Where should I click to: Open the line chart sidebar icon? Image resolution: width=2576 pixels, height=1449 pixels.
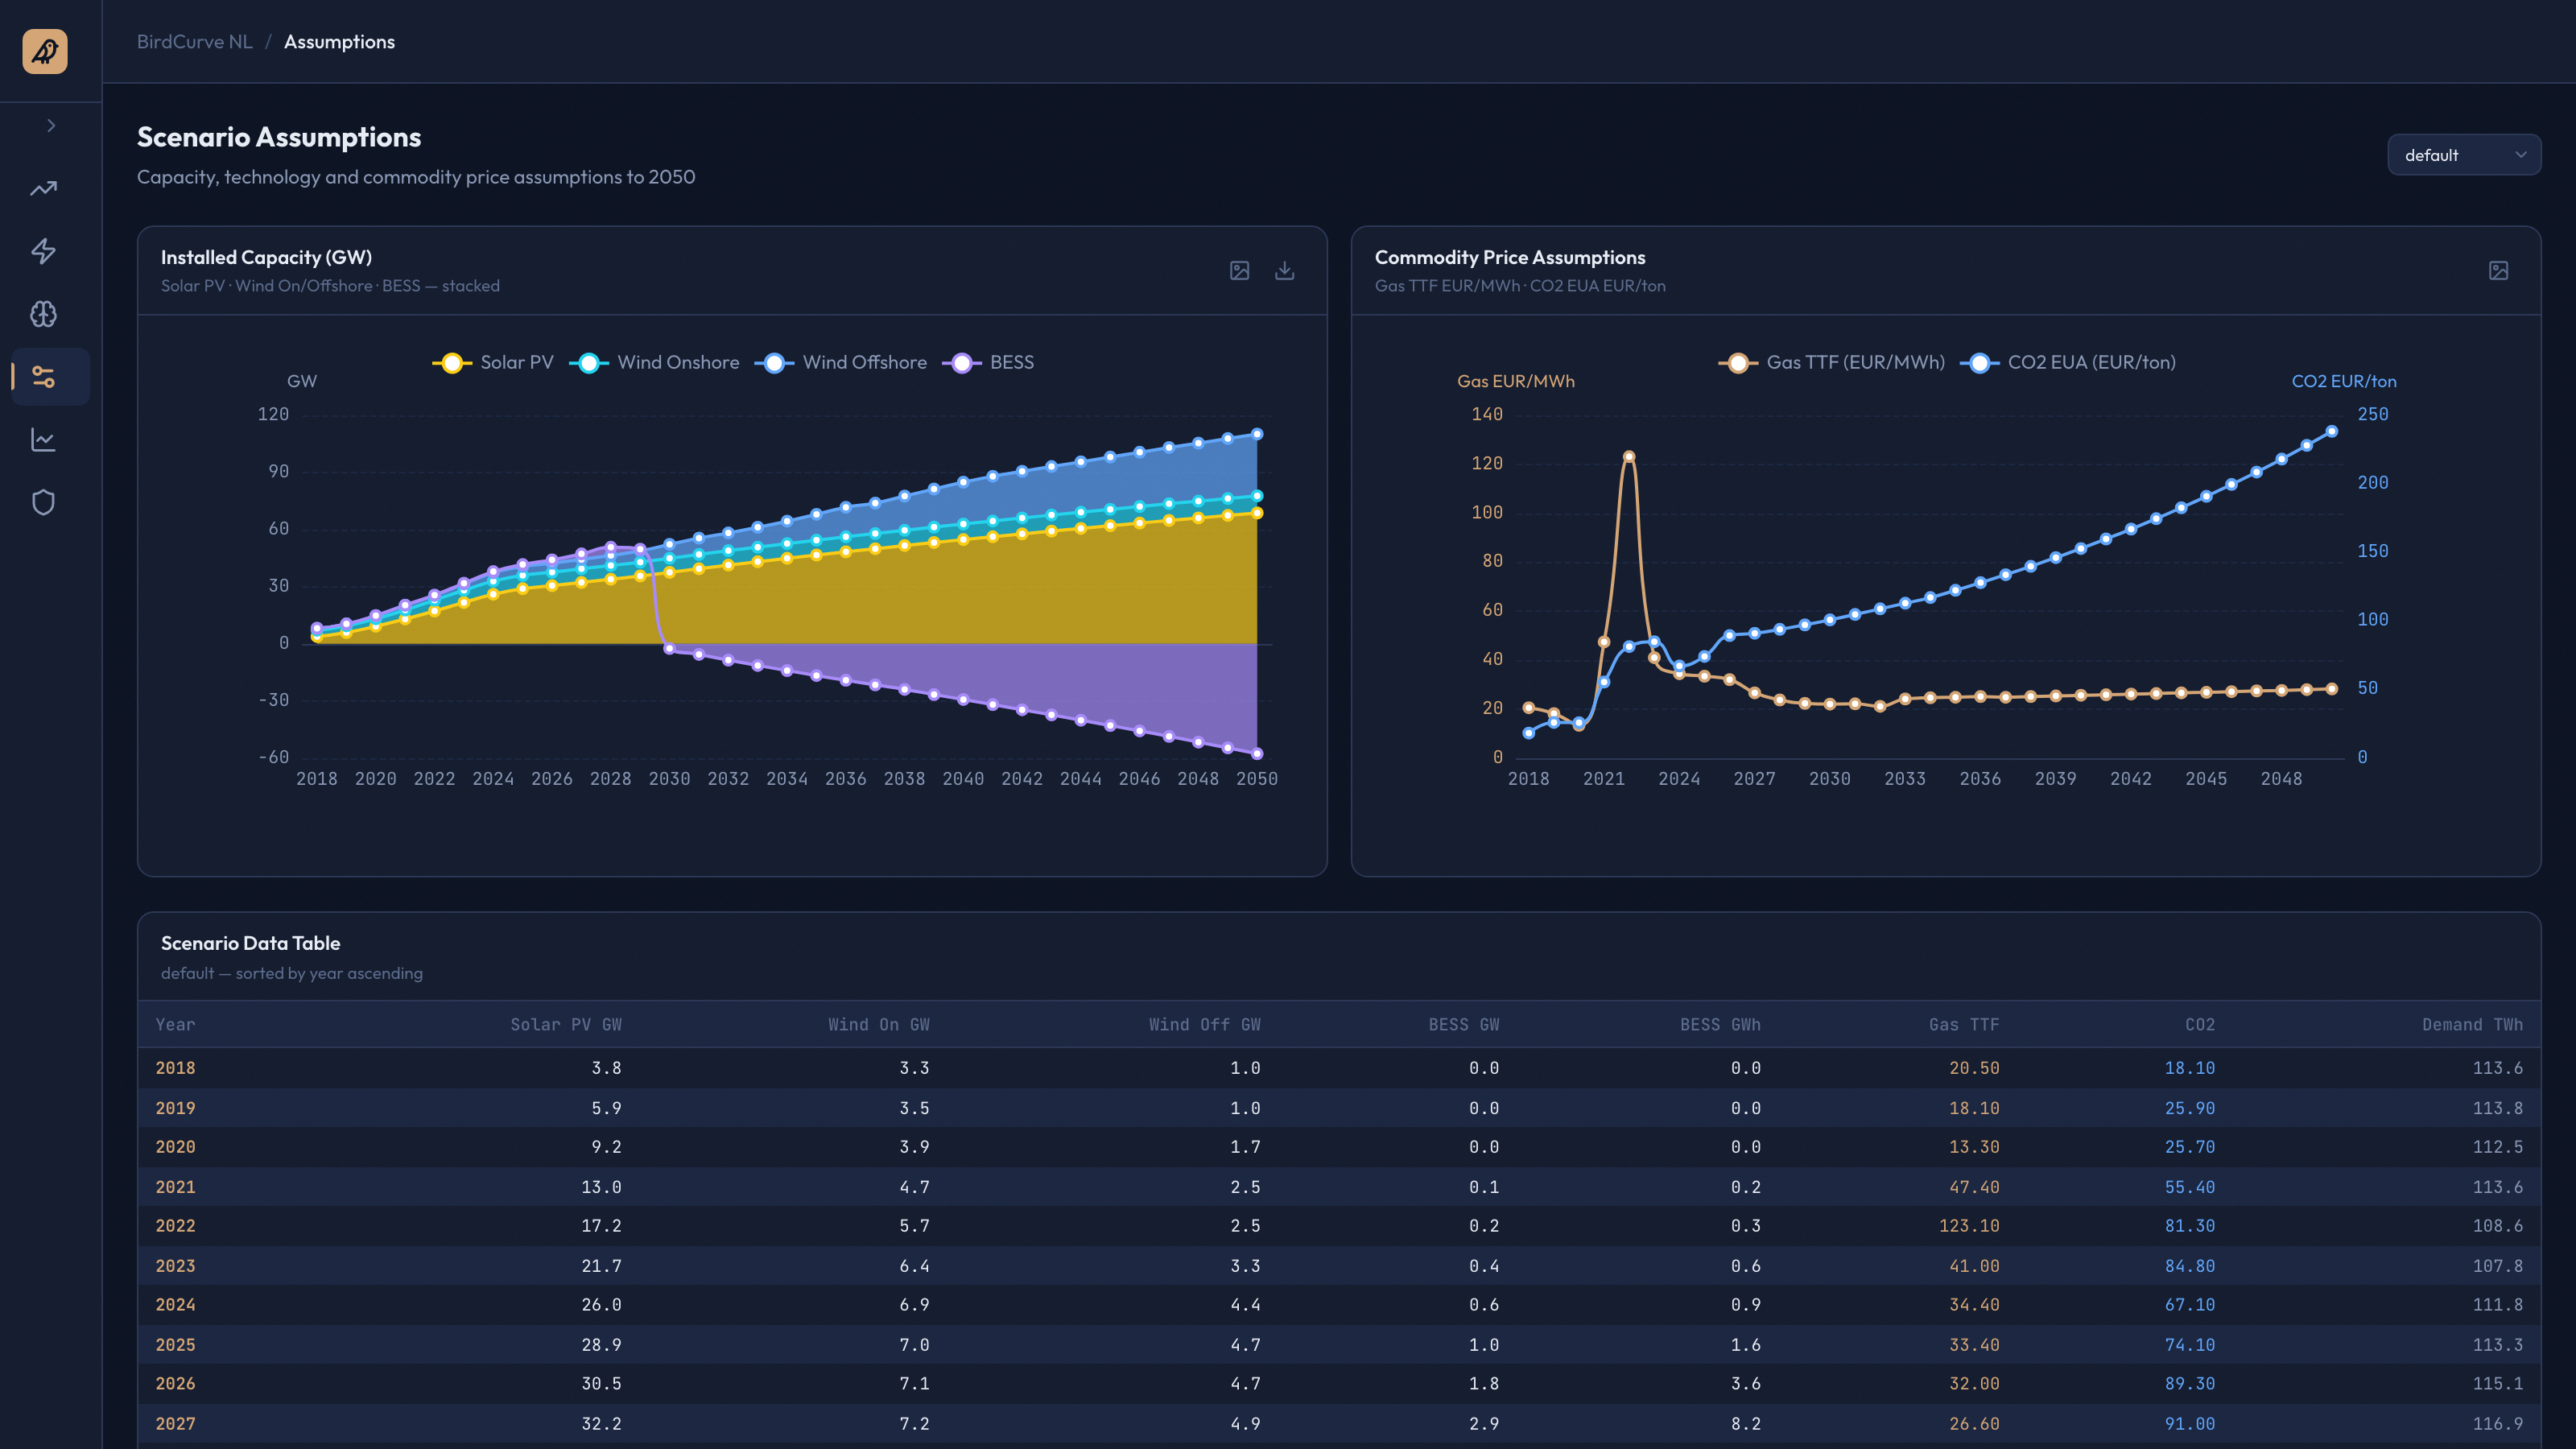pos(43,439)
